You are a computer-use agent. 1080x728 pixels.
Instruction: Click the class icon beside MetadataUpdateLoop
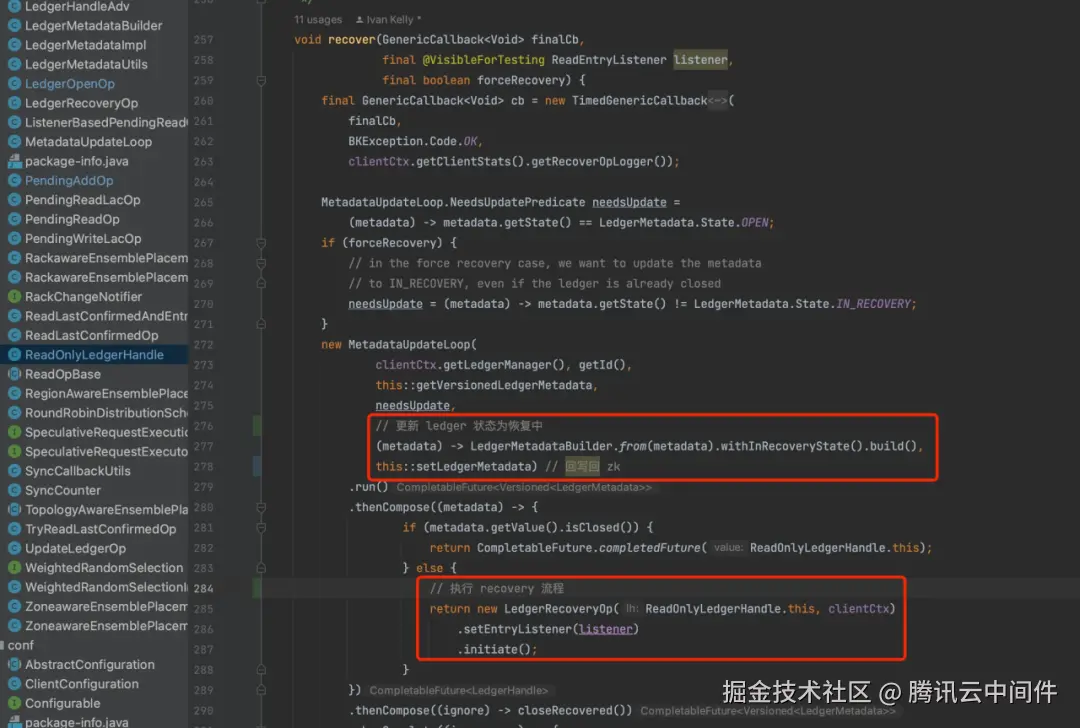click(x=14, y=141)
